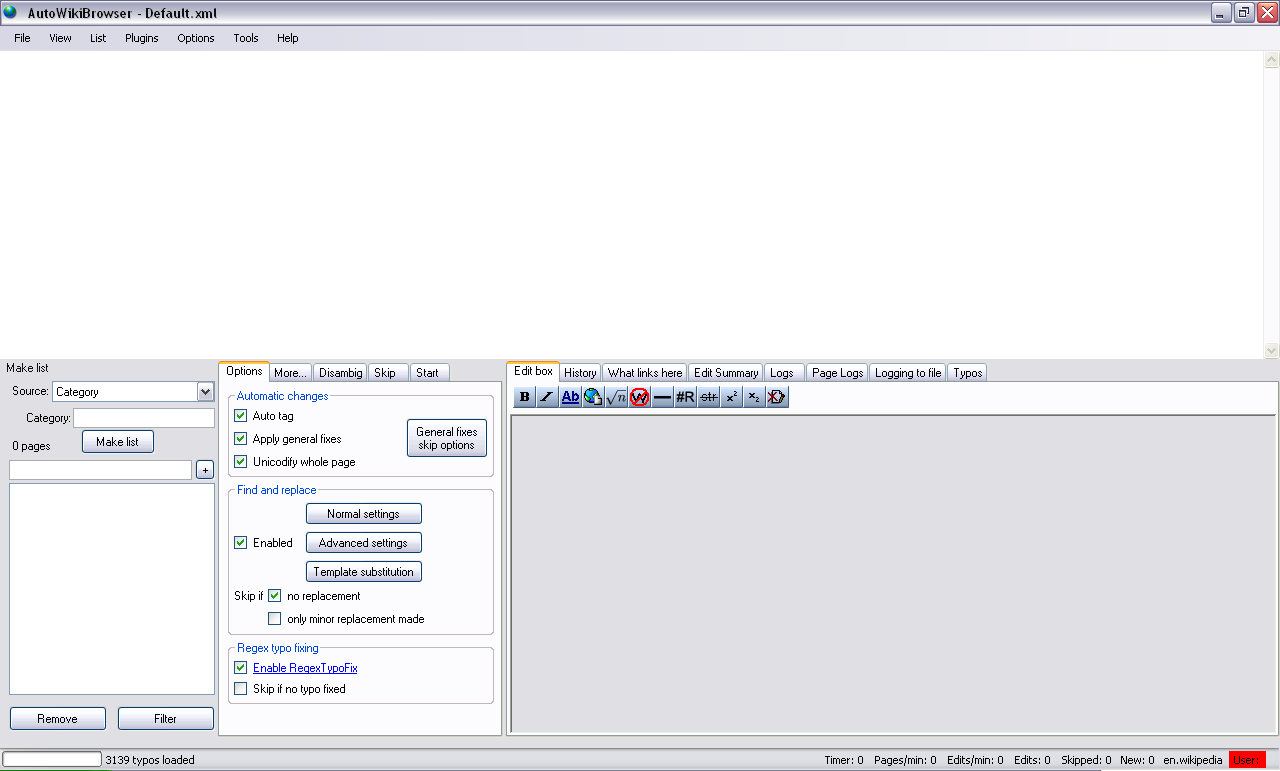This screenshot has width=1280, height=771.
Task: Open the File menu
Action: click(22, 38)
